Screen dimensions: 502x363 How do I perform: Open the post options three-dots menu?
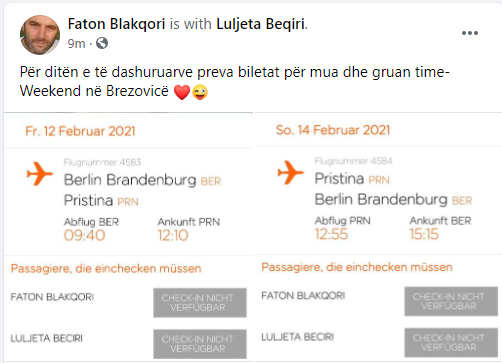[x=470, y=33]
